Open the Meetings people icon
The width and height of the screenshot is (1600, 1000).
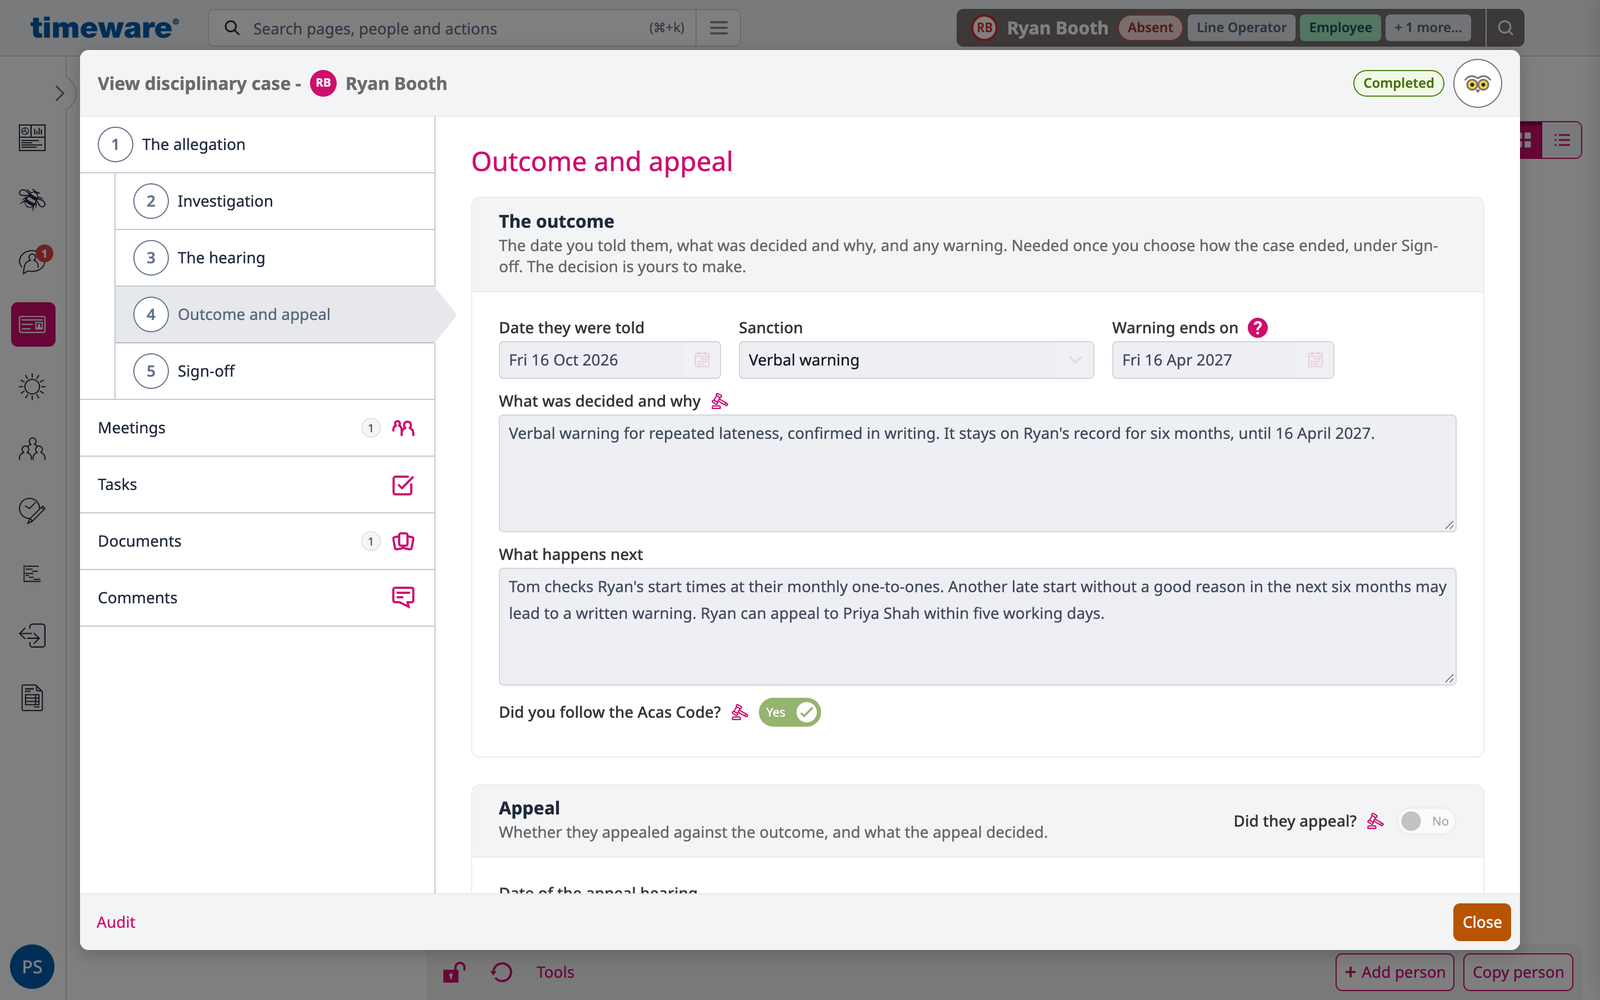pyautogui.click(x=403, y=428)
